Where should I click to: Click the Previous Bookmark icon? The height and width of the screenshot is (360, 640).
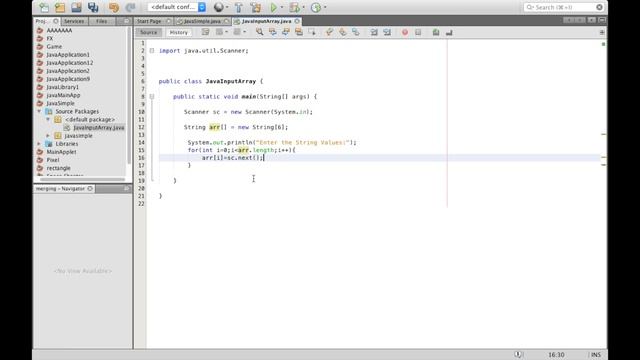coord(329,32)
